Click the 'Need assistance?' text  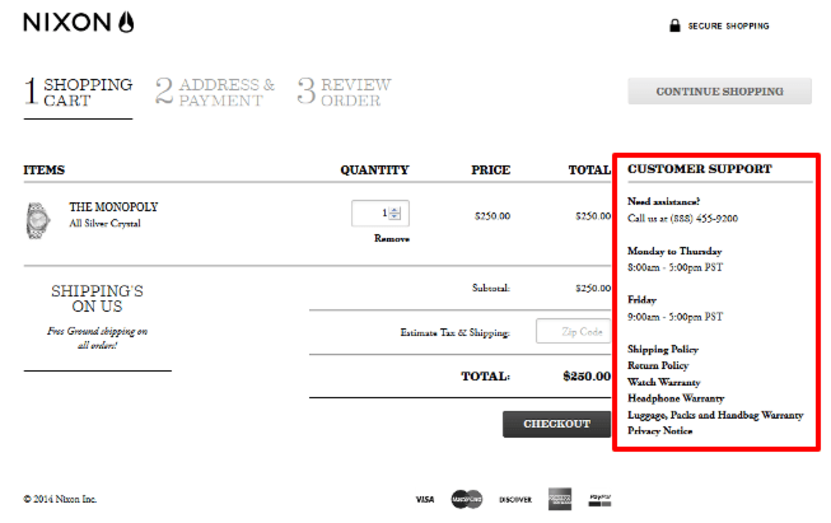(x=664, y=201)
